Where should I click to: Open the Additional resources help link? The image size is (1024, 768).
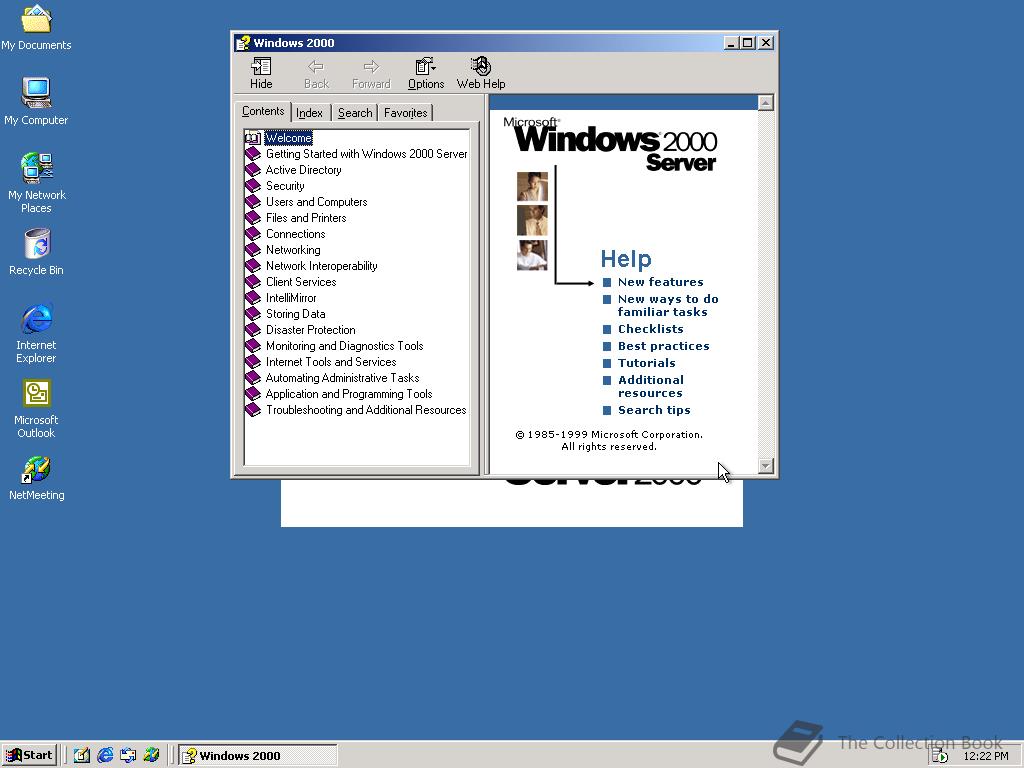(x=651, y=387)
